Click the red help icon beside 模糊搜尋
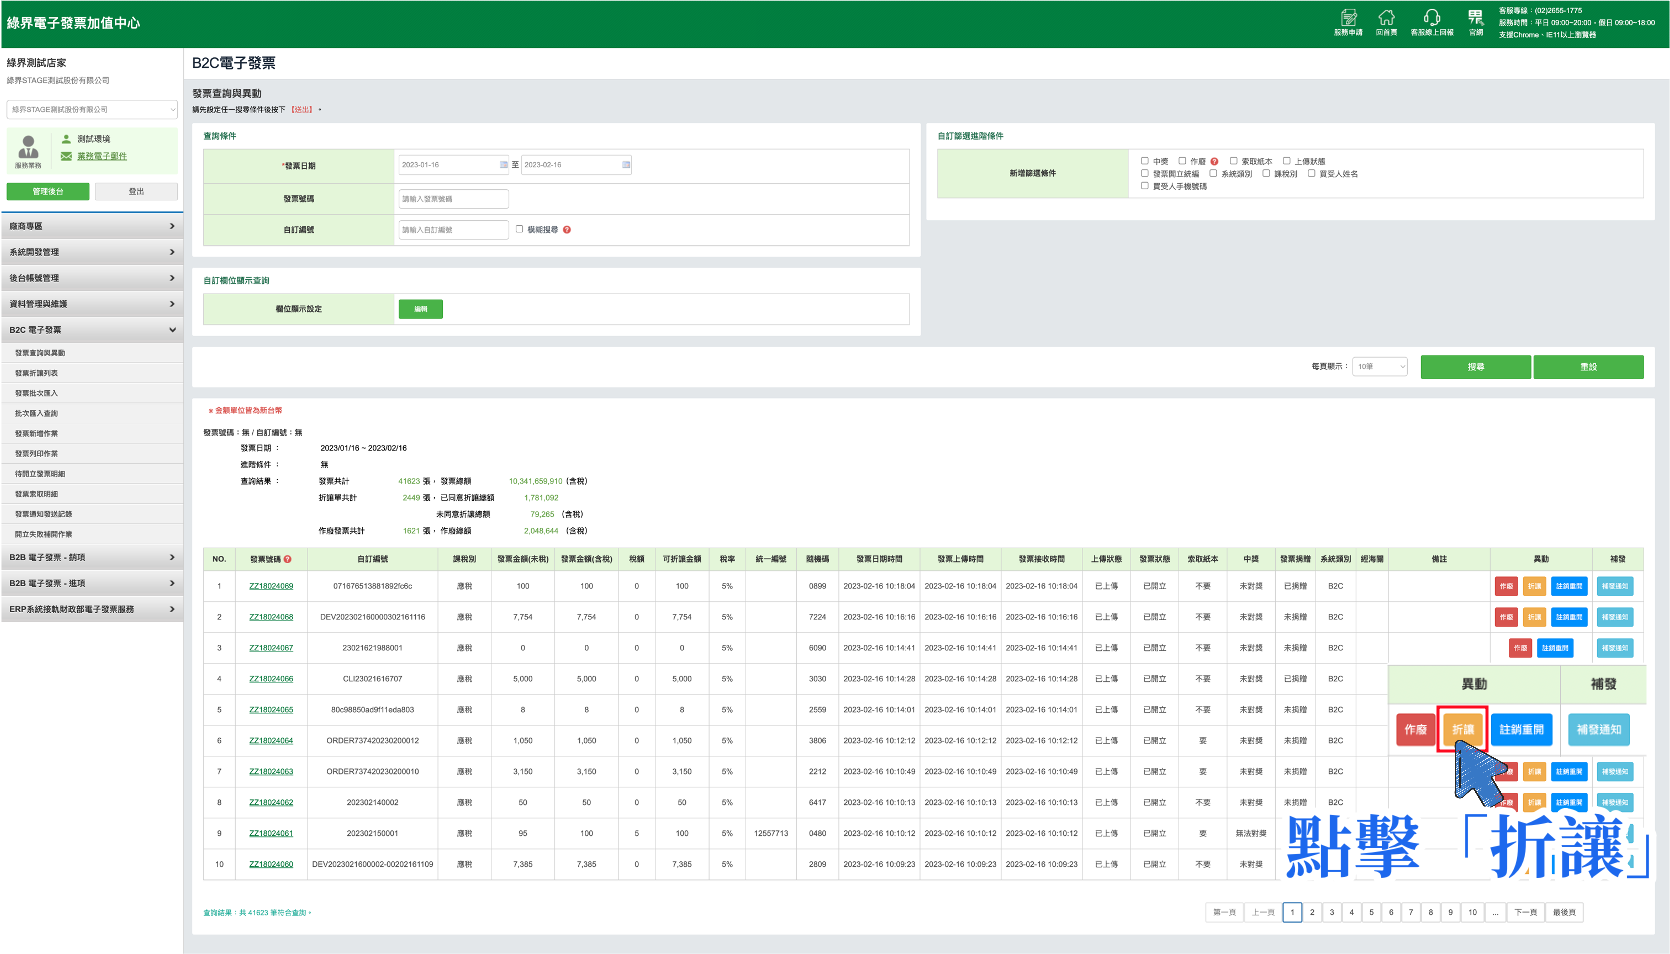1670x954 pixels. coord(567,230)
